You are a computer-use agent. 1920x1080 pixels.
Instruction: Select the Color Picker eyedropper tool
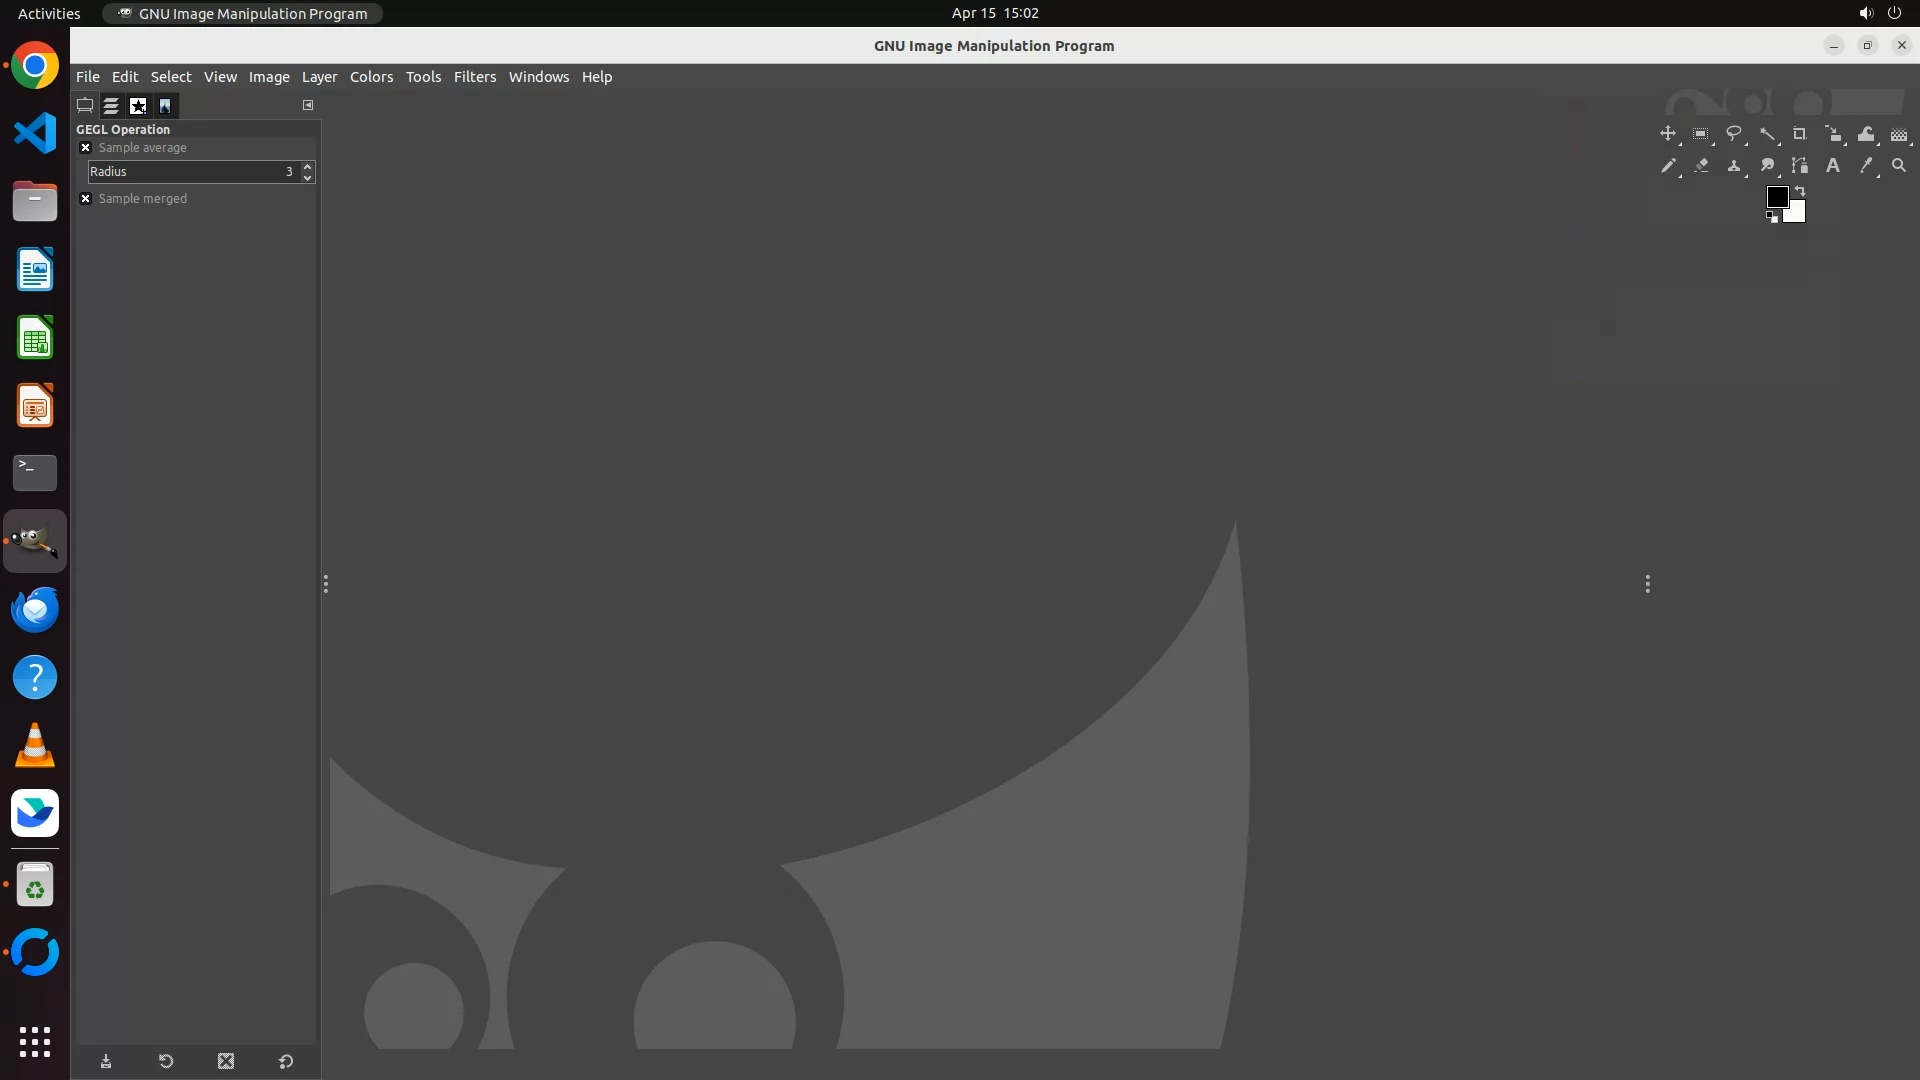[1866, 166]
